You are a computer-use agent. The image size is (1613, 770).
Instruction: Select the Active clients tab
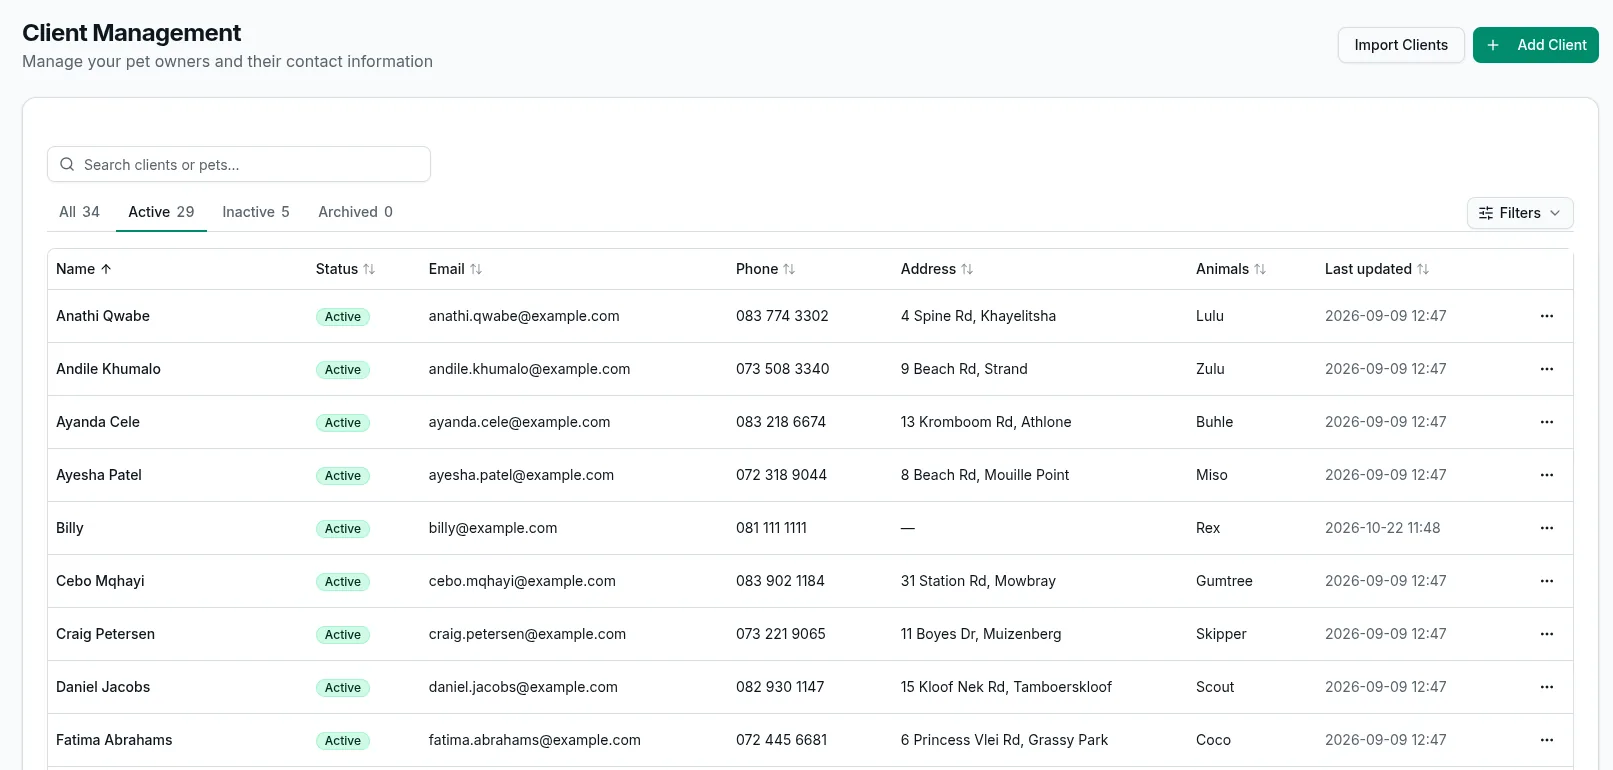[x=161, y=212]
